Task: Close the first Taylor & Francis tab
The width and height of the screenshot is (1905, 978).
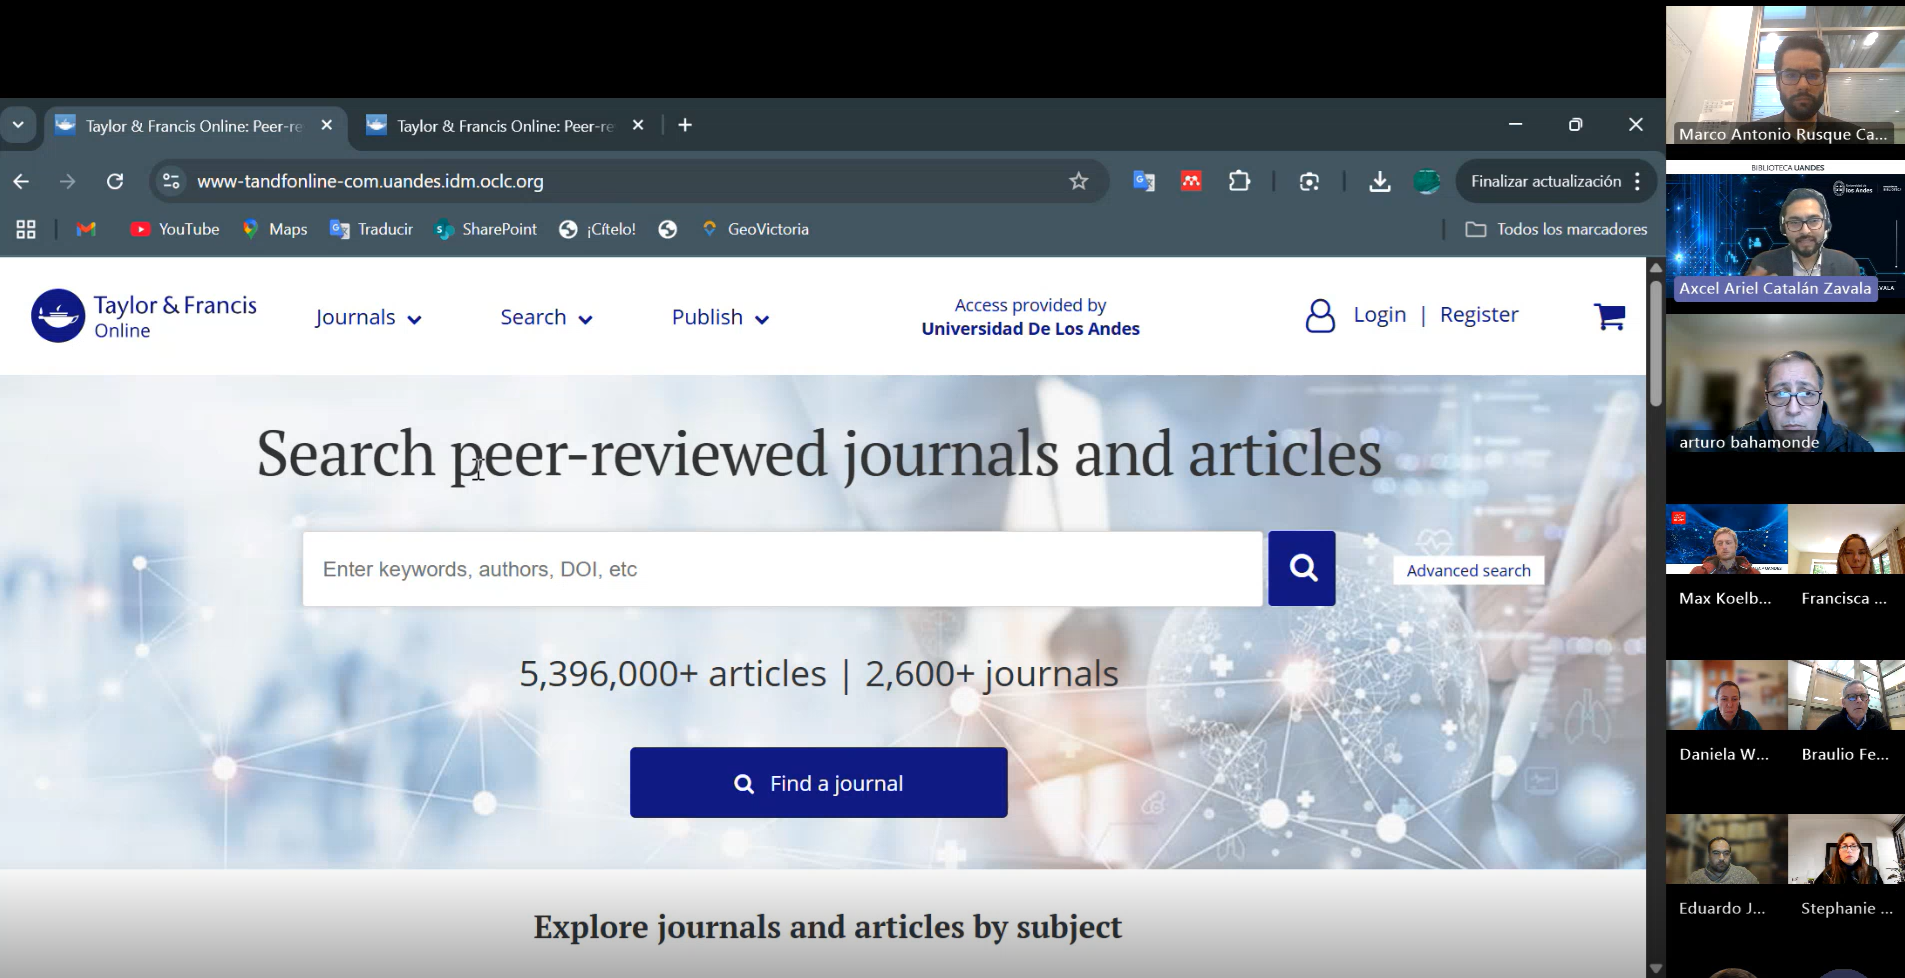Action: pyautogui.click(x=327, y=125)
